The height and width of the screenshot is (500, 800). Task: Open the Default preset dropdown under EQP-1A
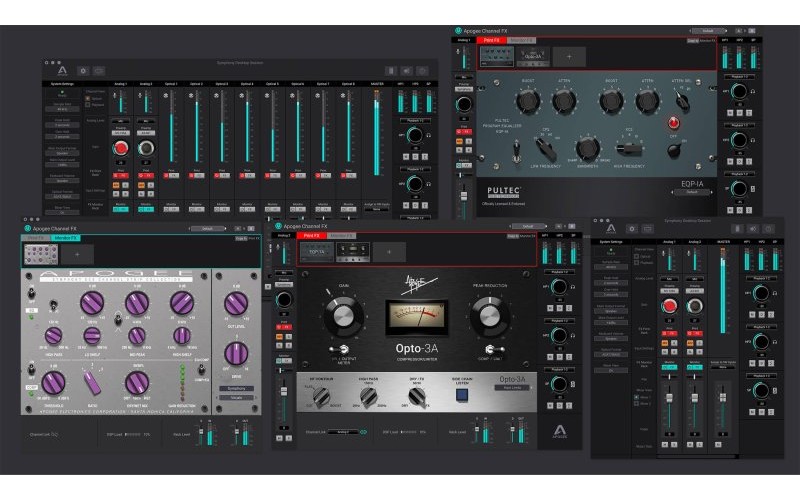(x=692, y=192)
